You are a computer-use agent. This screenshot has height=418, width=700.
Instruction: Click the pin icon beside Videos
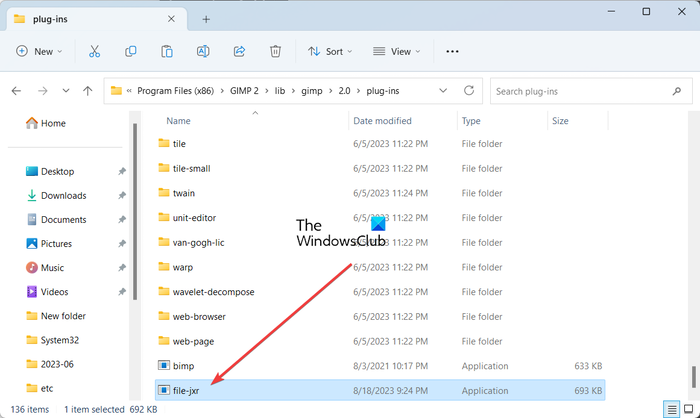121,292
